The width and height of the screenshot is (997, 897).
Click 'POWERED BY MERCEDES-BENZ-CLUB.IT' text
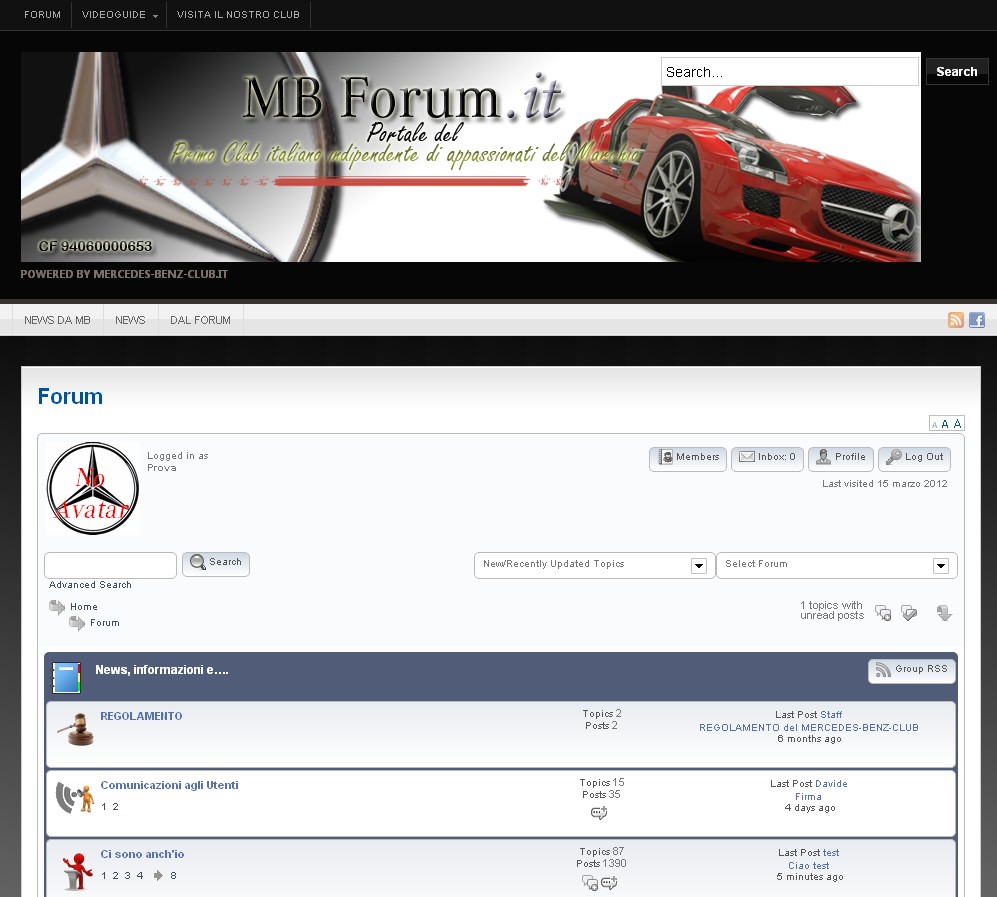click(124, 274)
